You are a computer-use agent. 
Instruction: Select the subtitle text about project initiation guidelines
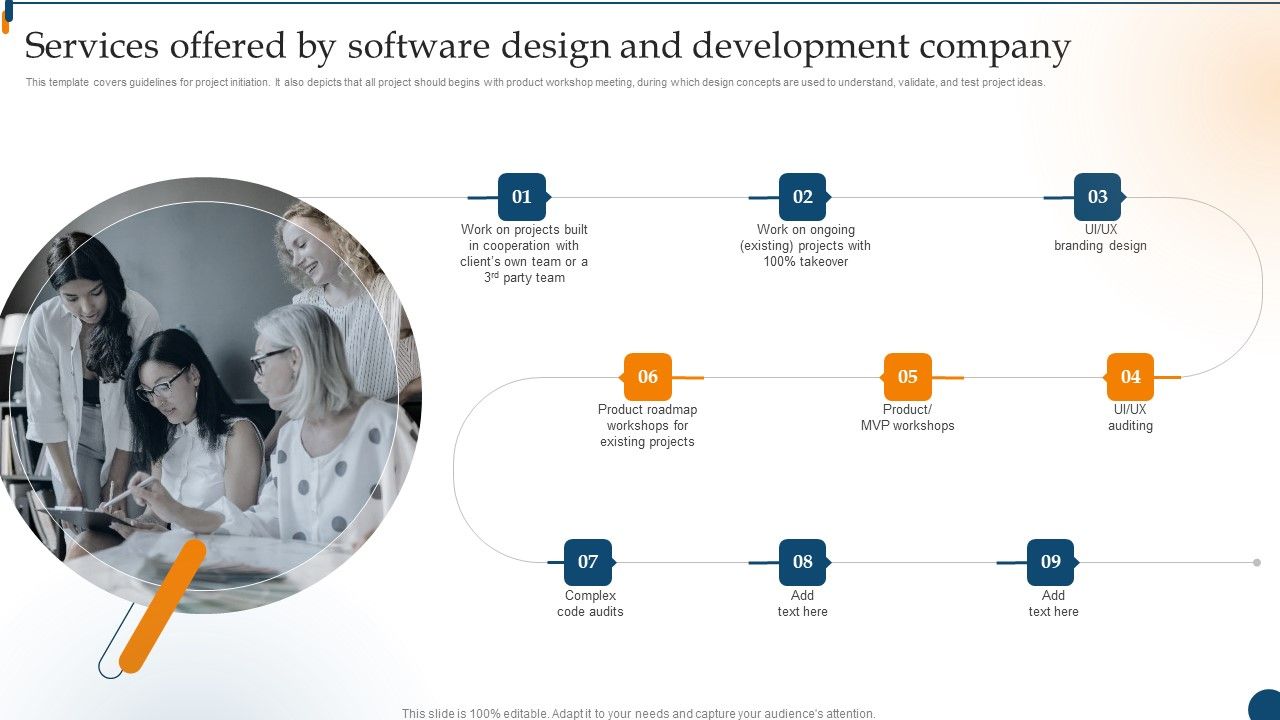point(535,83)
